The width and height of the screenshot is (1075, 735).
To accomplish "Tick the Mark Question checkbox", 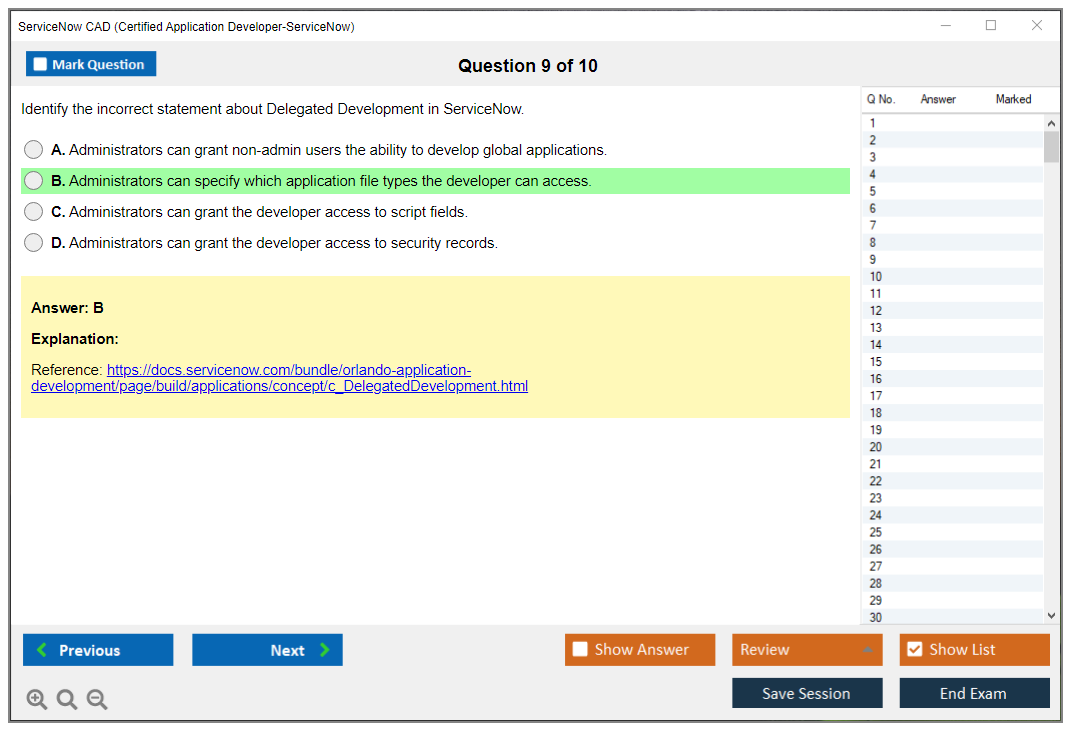I will pos(41,65).
